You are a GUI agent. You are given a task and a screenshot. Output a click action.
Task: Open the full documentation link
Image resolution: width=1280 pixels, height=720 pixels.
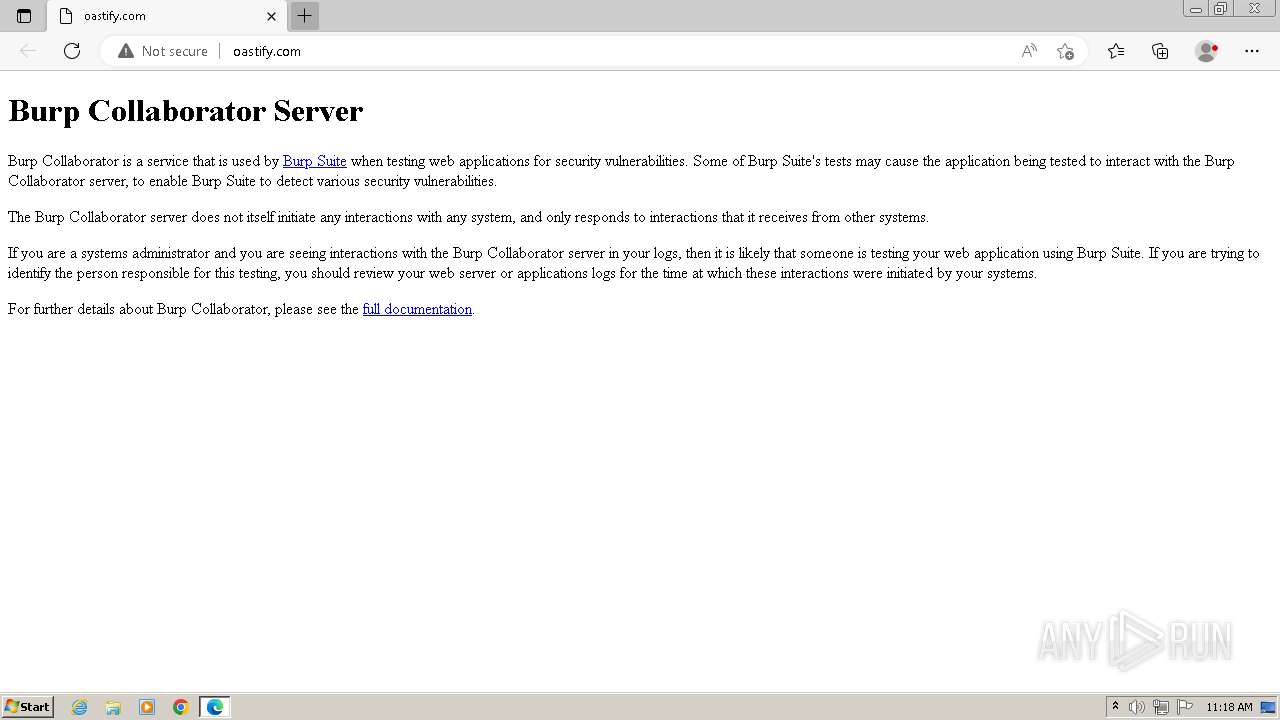coord(417,309)
